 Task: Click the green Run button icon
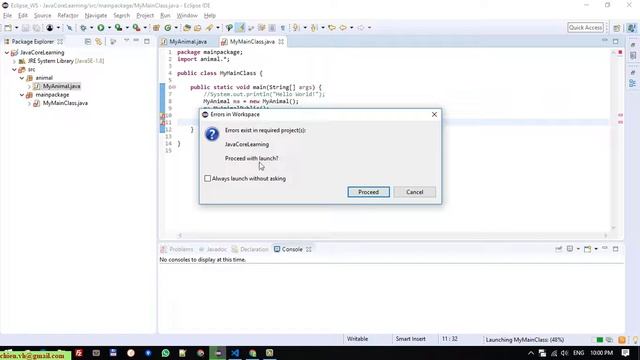pos(100,28)
